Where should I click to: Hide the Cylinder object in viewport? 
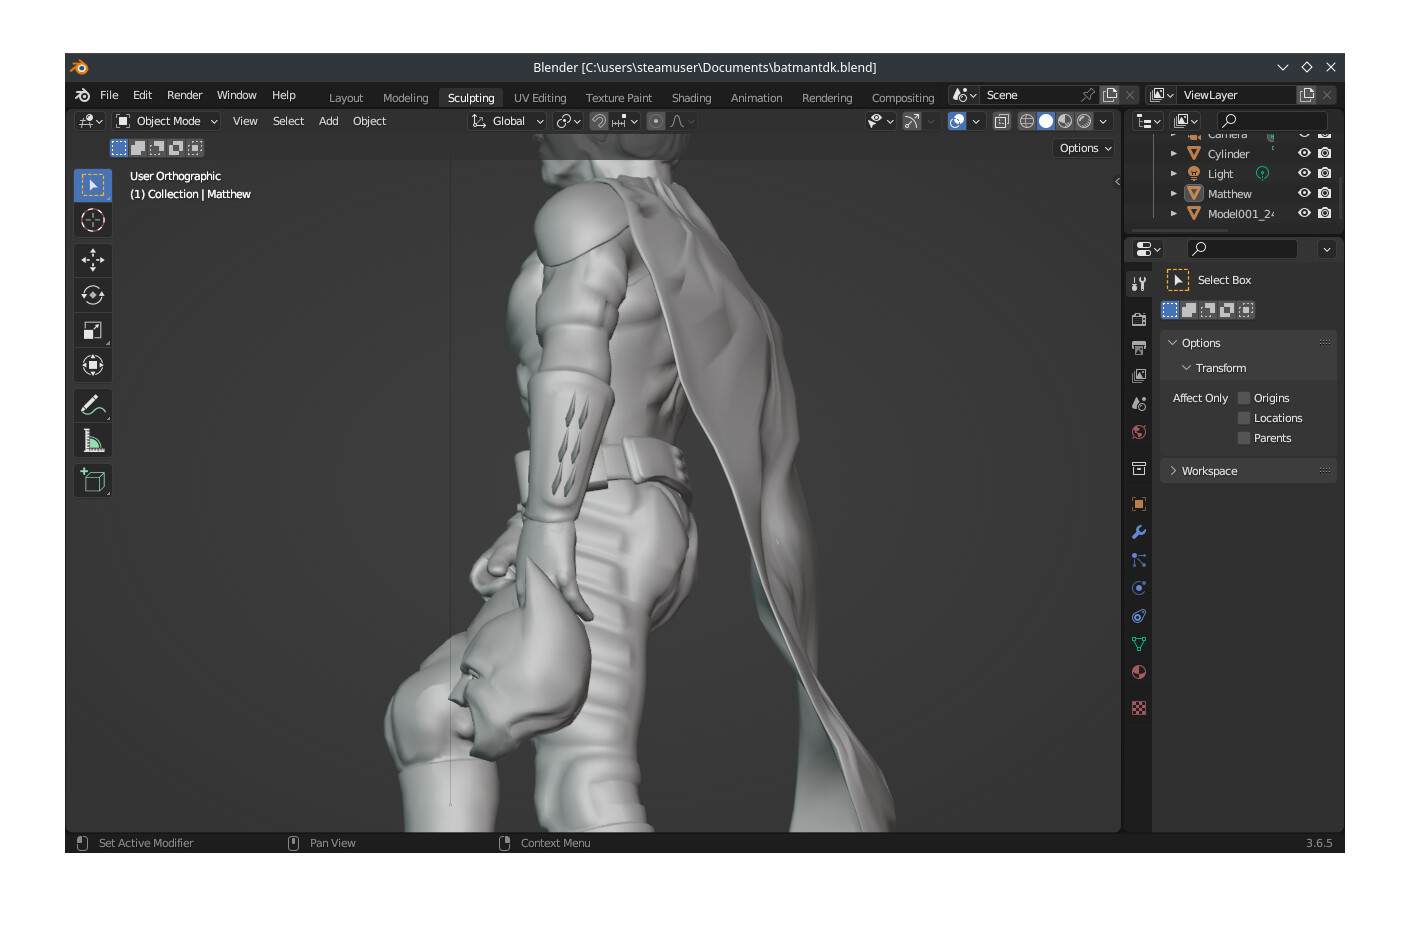[x=1304, y=153]
